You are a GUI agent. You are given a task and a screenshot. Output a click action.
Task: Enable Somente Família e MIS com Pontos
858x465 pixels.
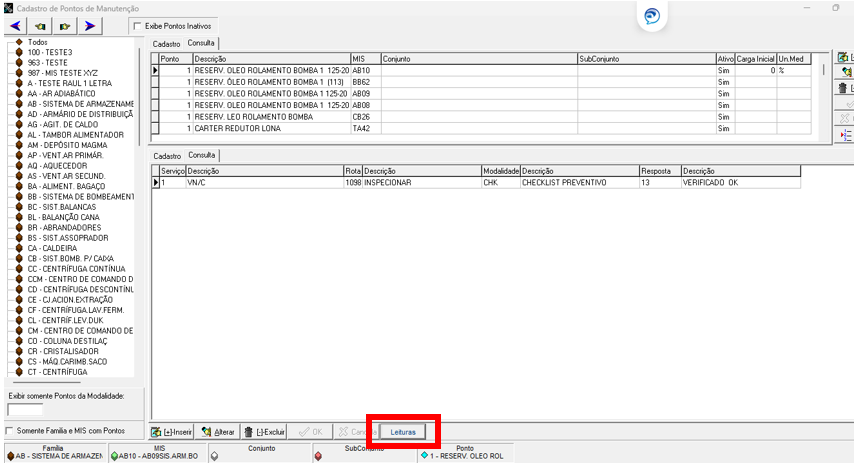pos(9,431)
